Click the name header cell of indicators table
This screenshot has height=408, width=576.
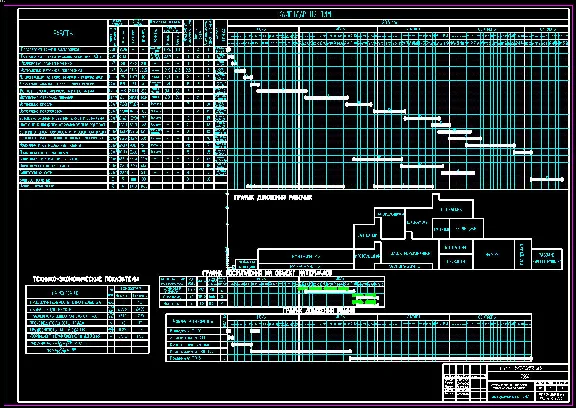pyautogui.click(x=66, y=293)
